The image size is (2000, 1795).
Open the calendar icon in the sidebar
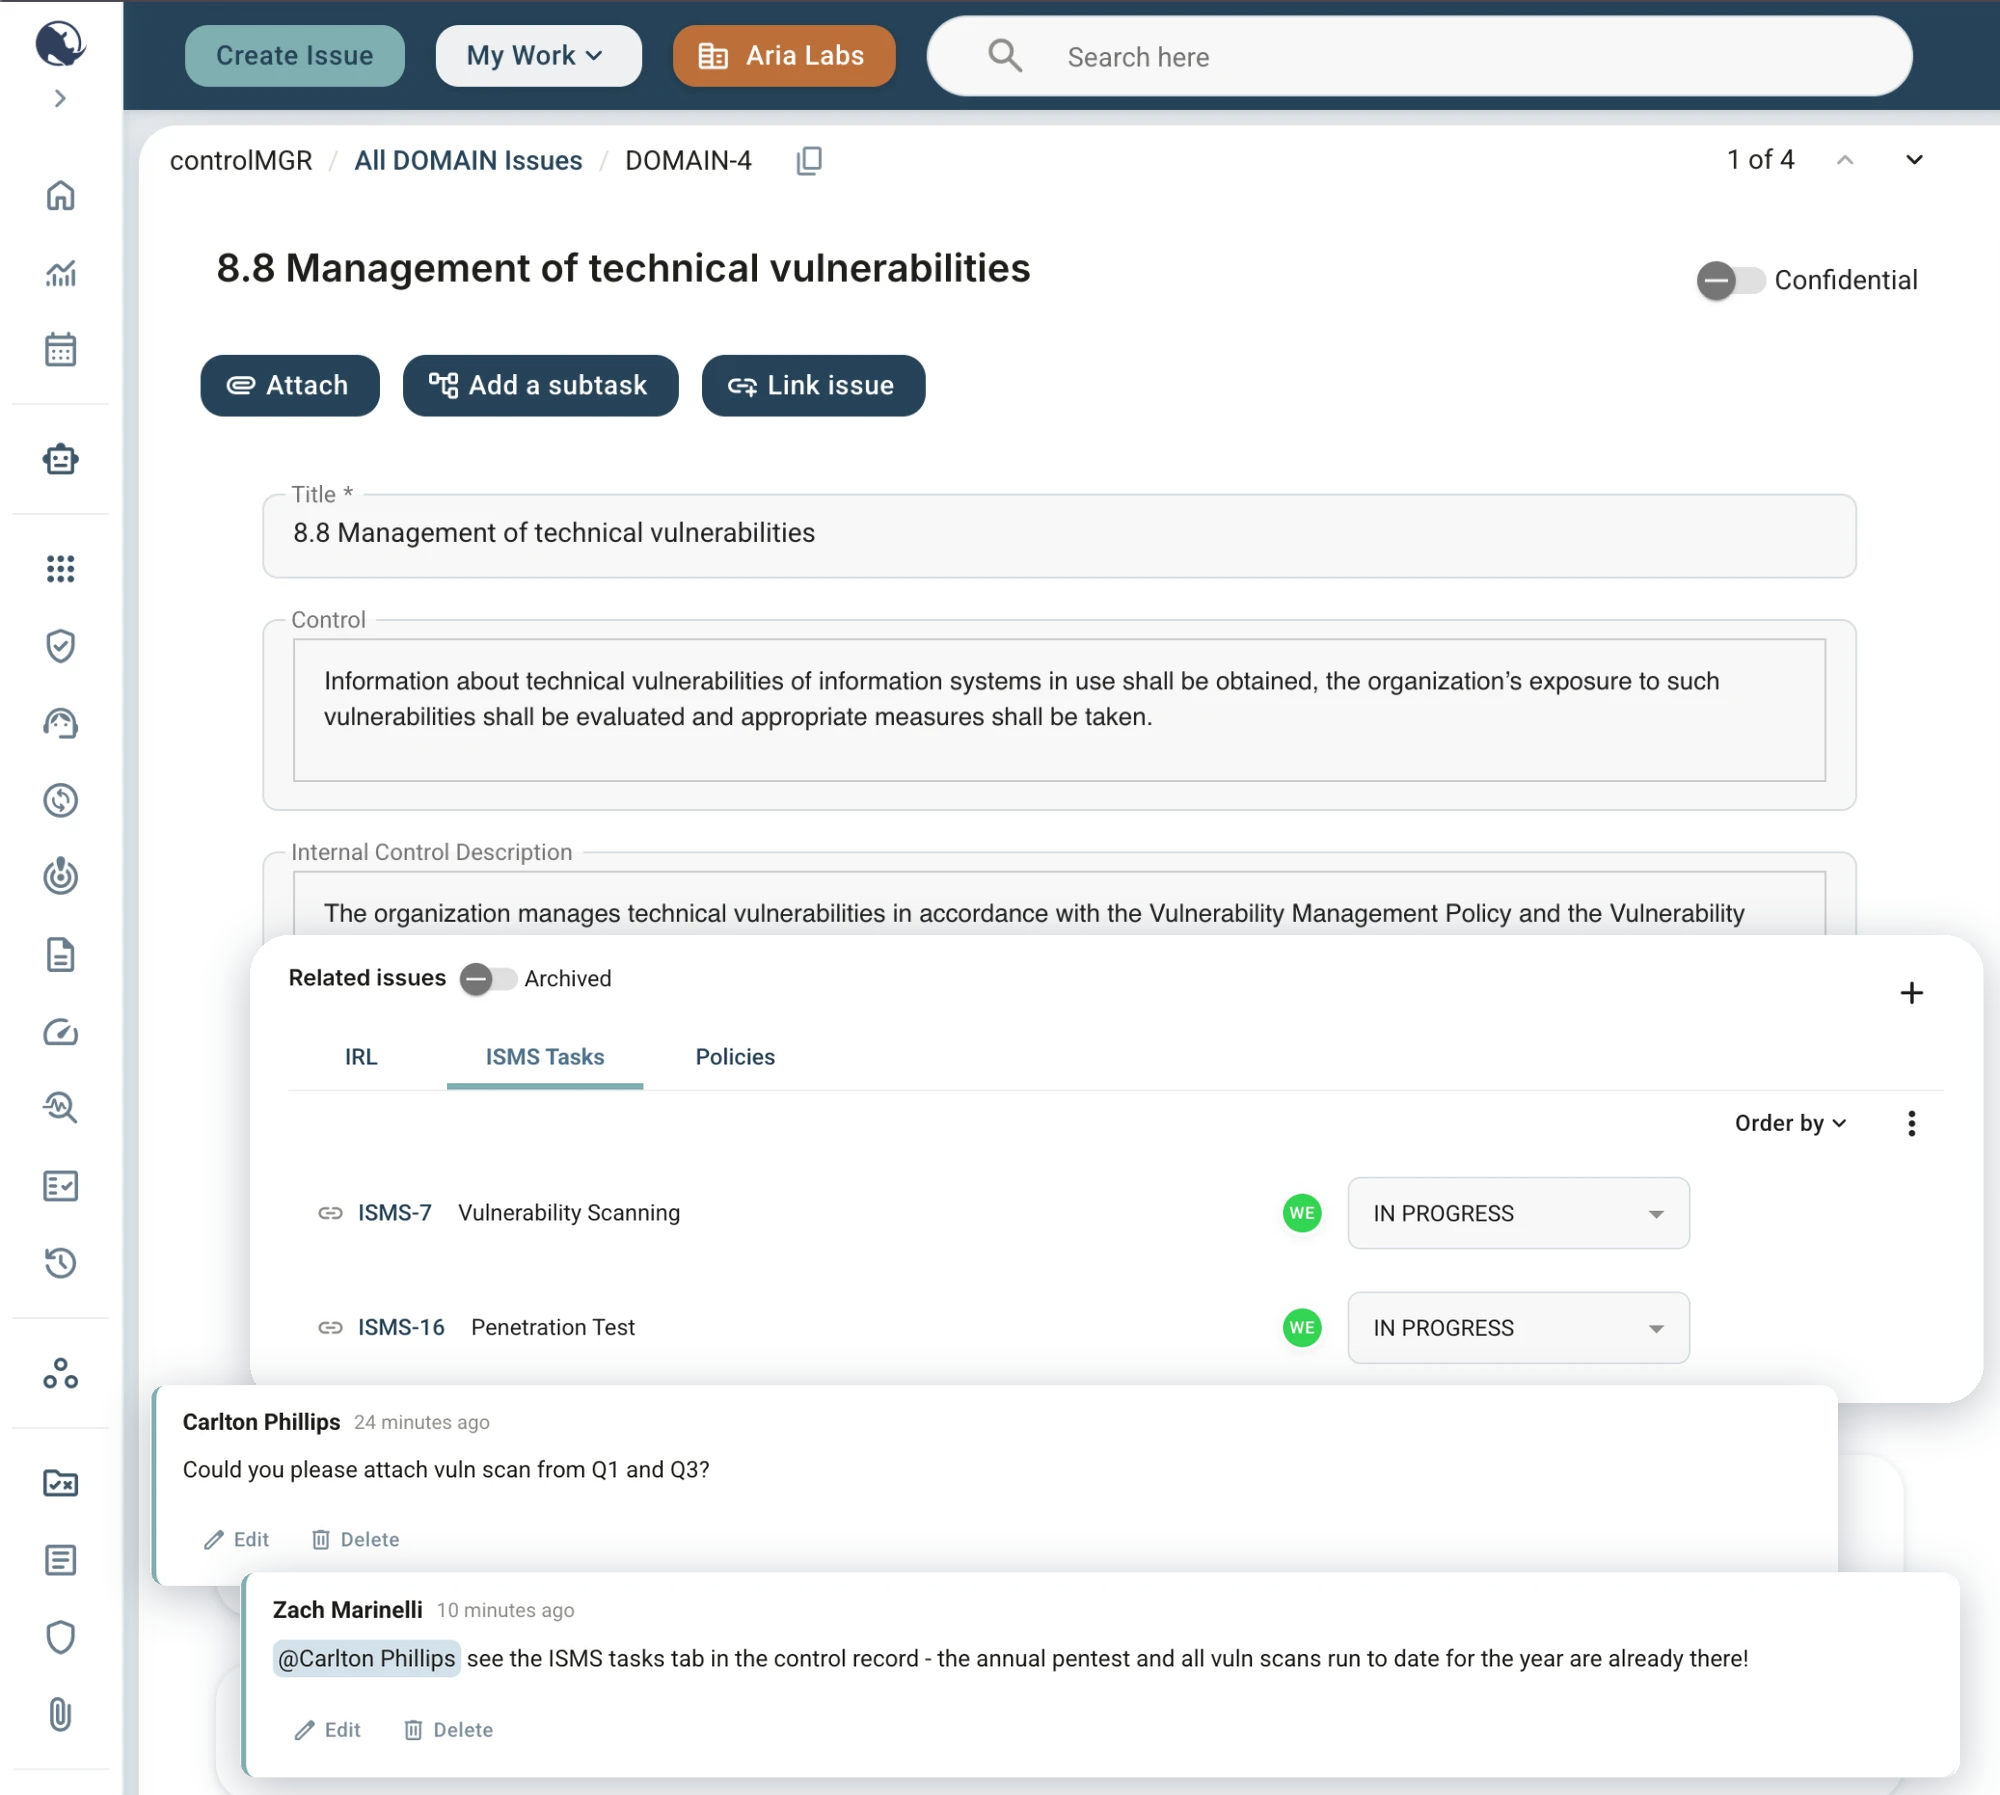tap(61, 349)
